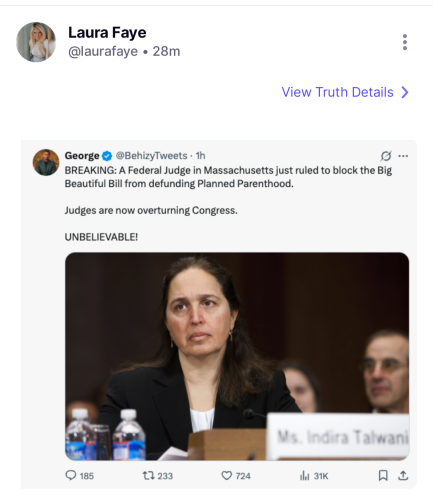This screenshot has height=500, width=433.
Task: Click the retweet arrows icon
Action: tap(148, 475)
